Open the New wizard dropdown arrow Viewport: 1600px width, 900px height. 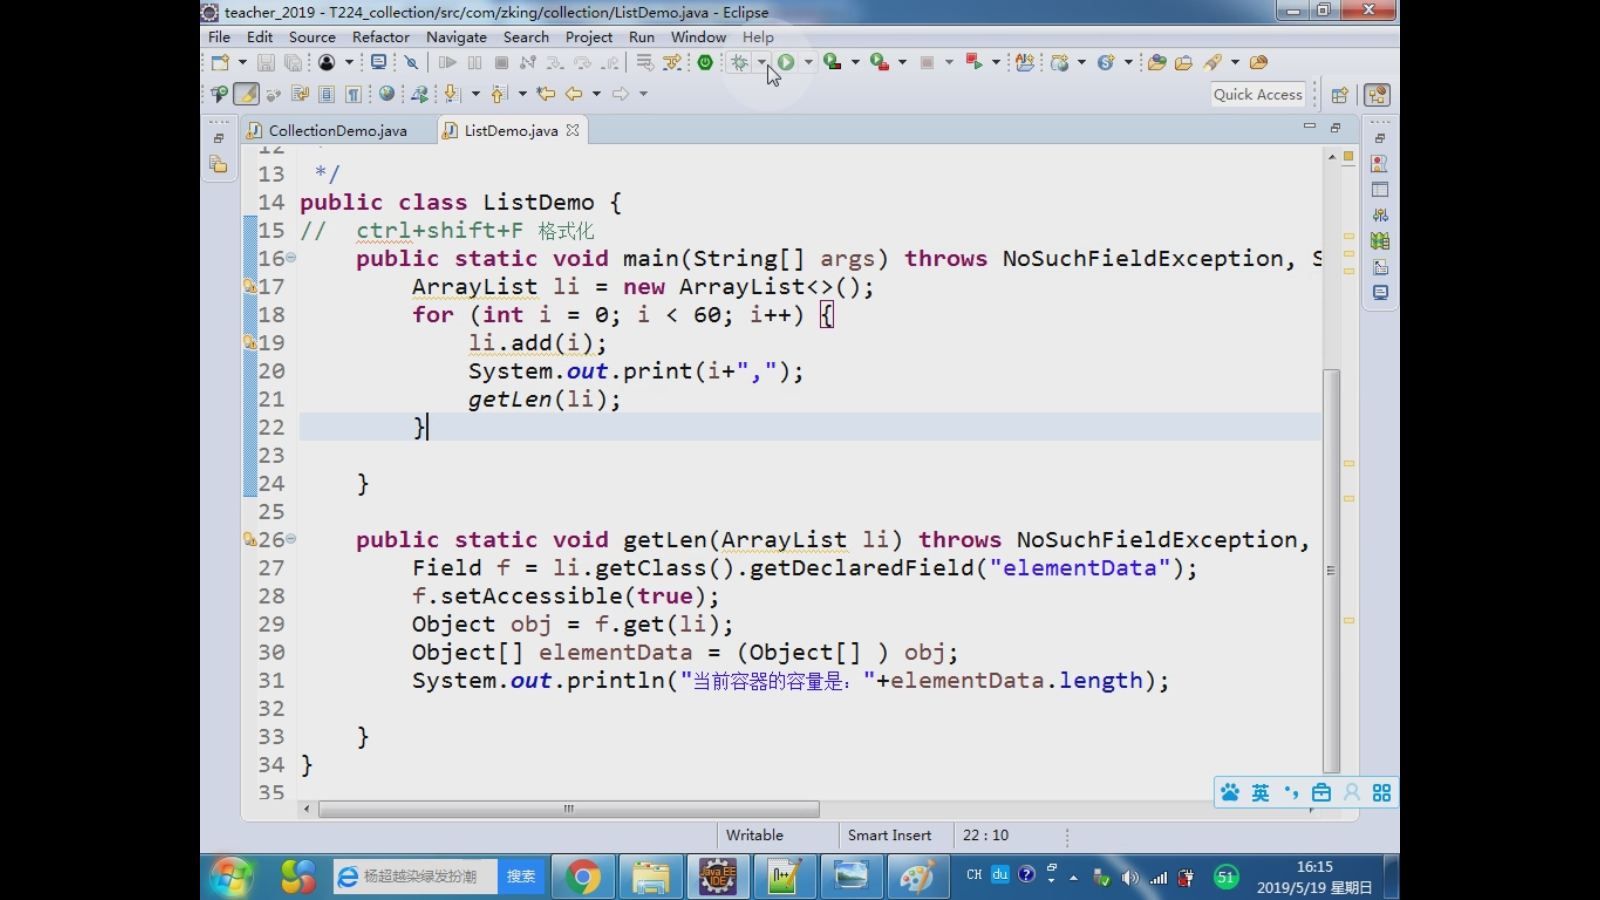242,62
